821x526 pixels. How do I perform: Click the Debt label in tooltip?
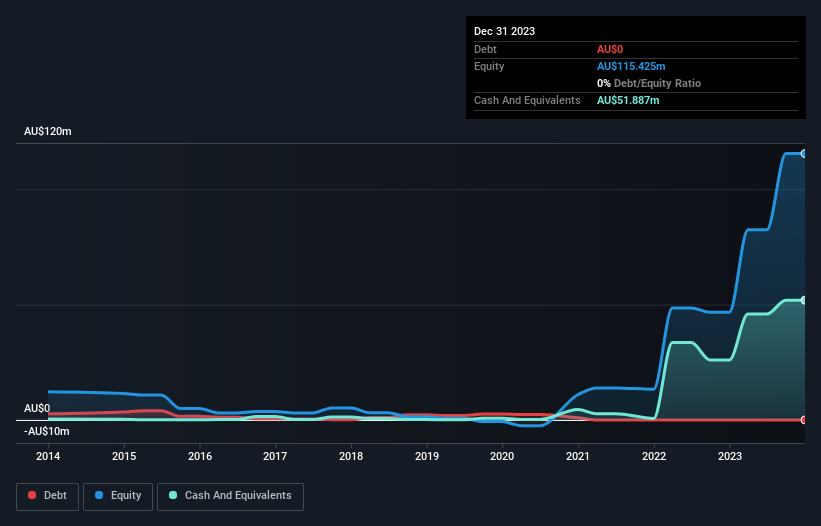tap(485, 49)
